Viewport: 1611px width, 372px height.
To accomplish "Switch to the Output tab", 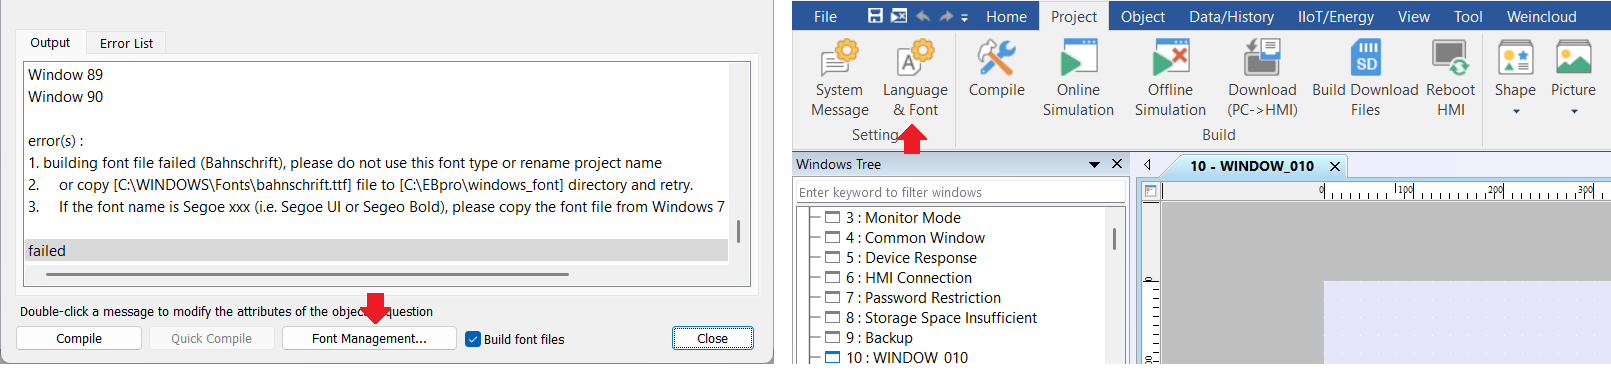I will tap(50, 42).
